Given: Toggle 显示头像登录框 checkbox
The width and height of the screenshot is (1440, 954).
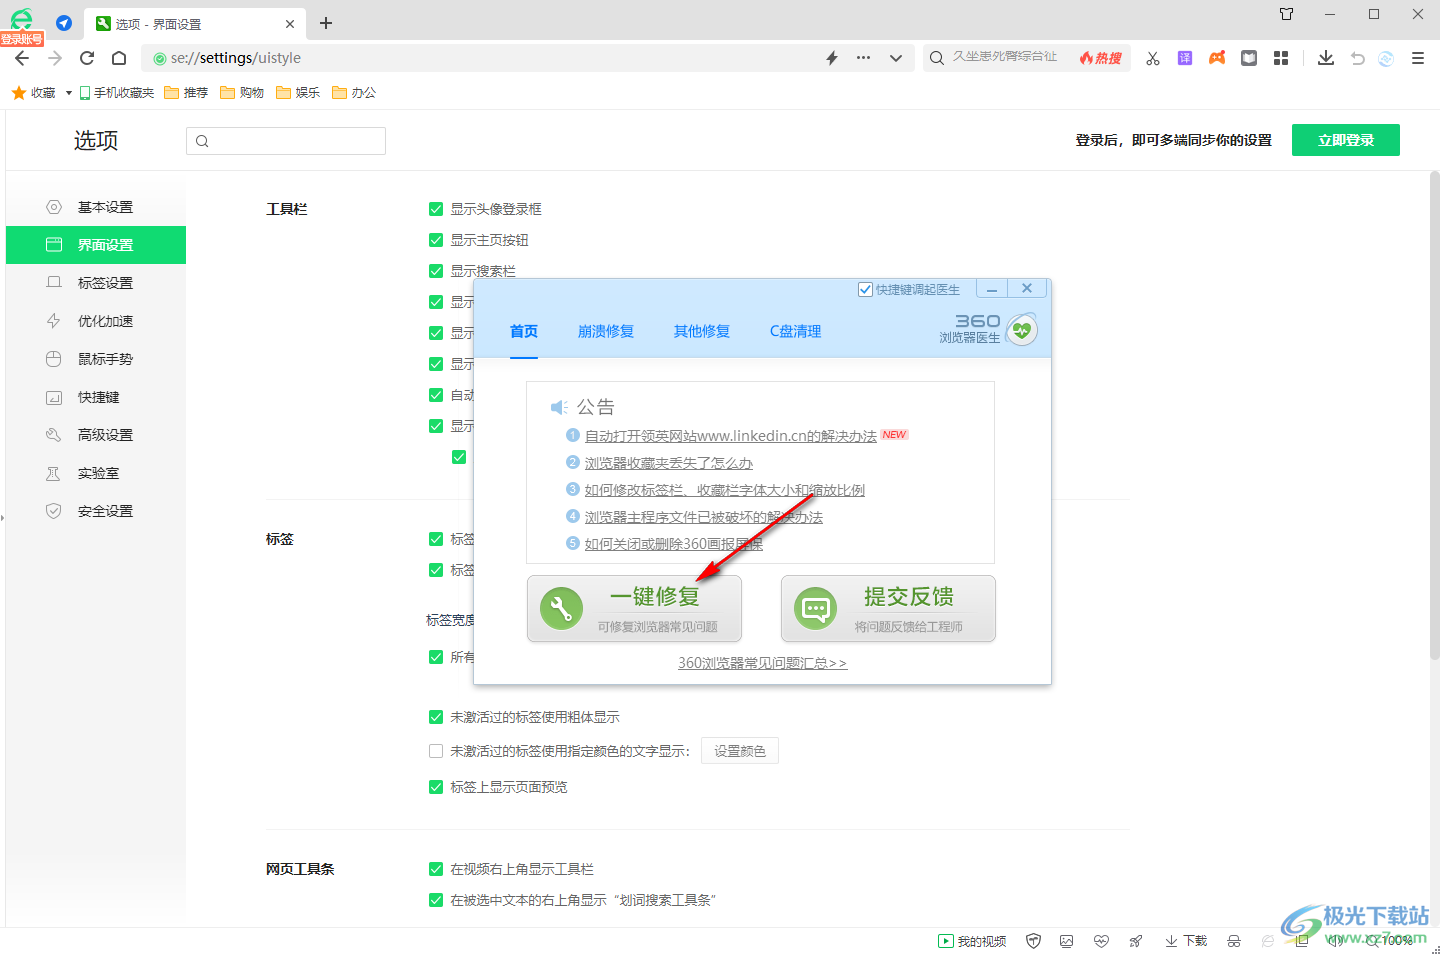Looking at the screenshot, I should pos(436,209).
